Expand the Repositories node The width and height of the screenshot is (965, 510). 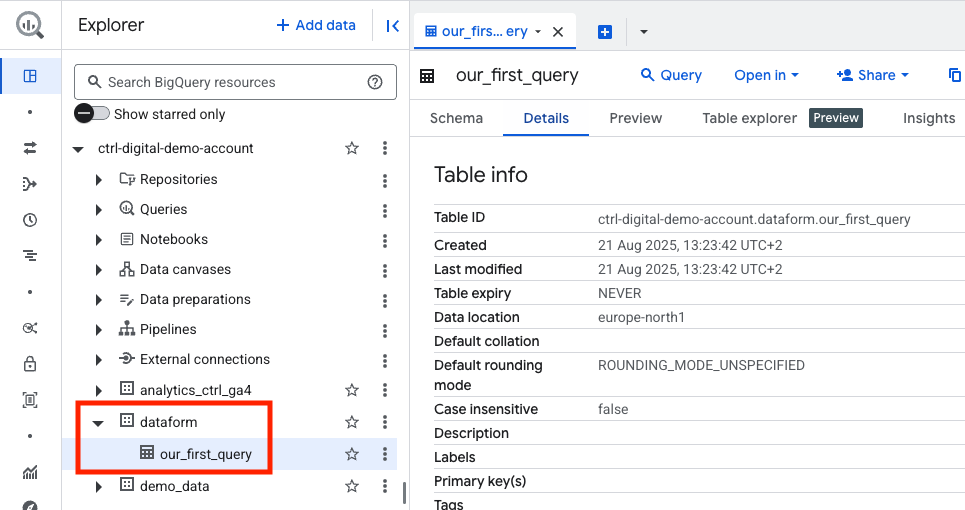click(x=98, y=180)
